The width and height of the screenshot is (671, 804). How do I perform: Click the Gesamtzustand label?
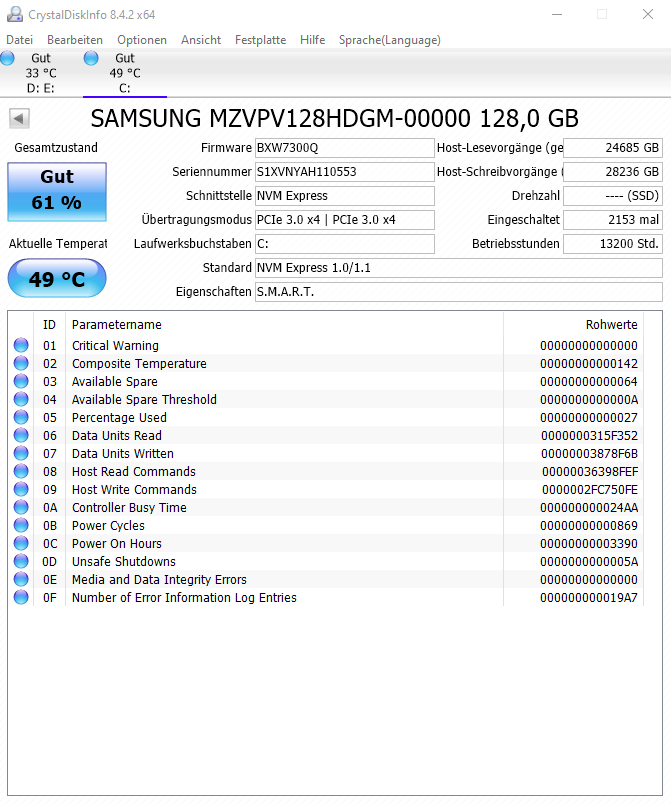[56, 148]
